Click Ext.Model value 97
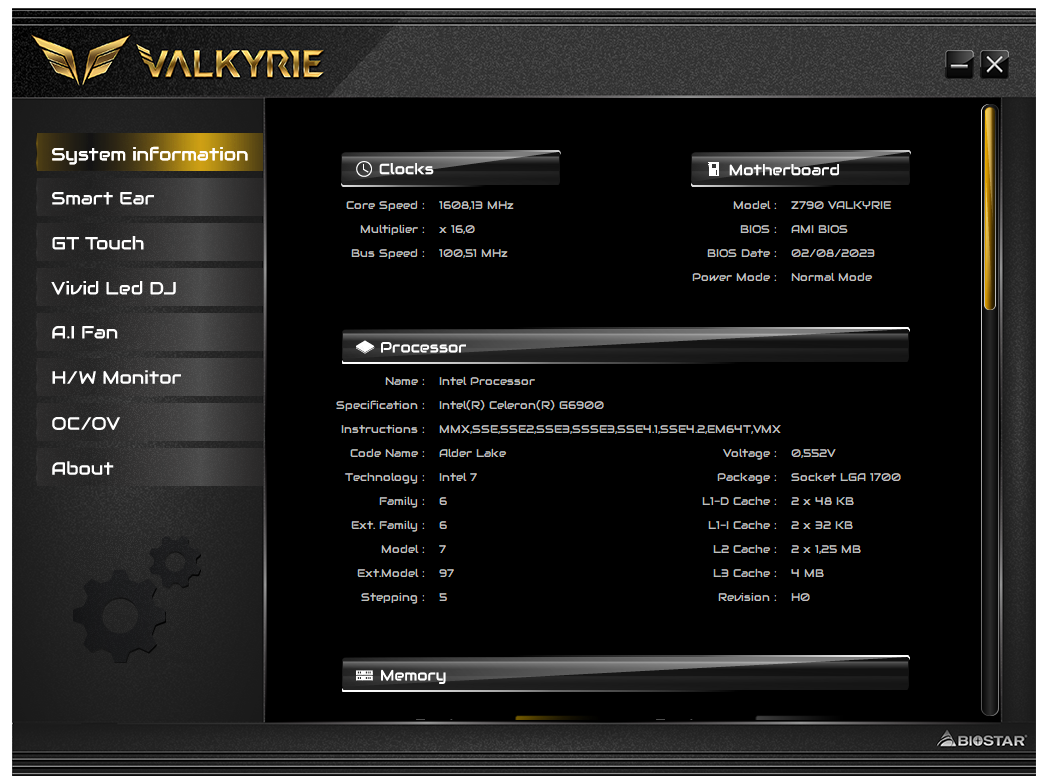This screenshot has width=1050, height=783. pos(447,573)
